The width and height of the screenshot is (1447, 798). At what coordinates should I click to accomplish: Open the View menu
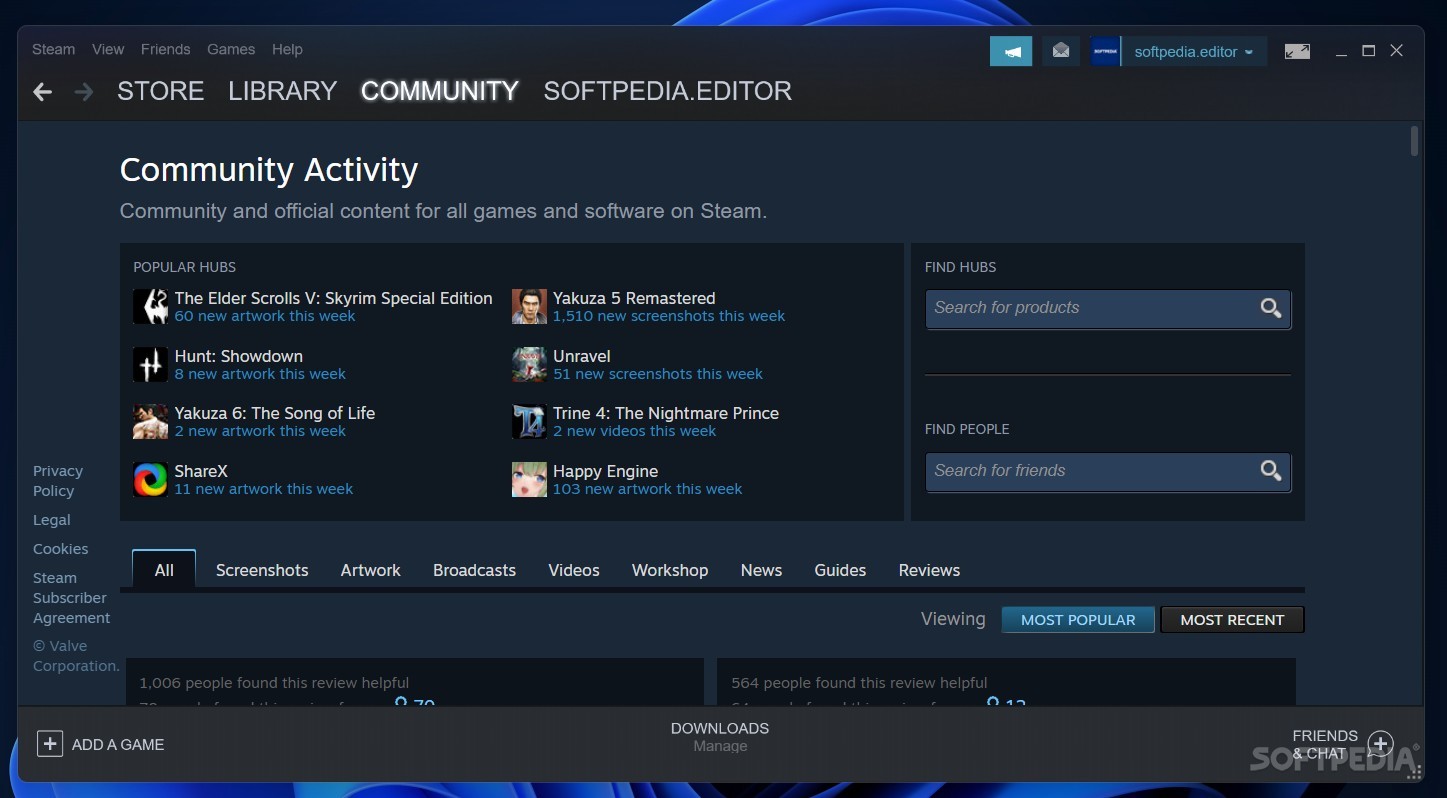click(108, 49)
